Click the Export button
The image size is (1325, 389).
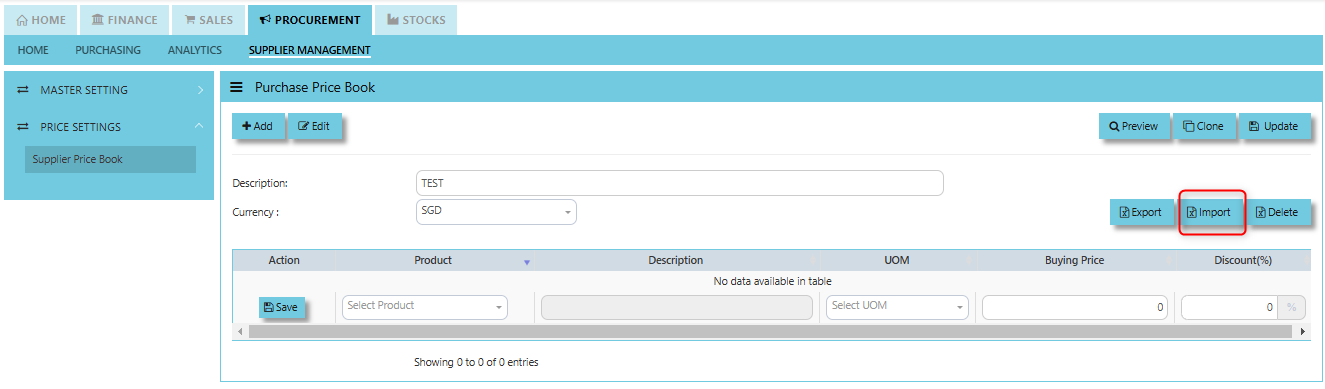click(1141, 212)
